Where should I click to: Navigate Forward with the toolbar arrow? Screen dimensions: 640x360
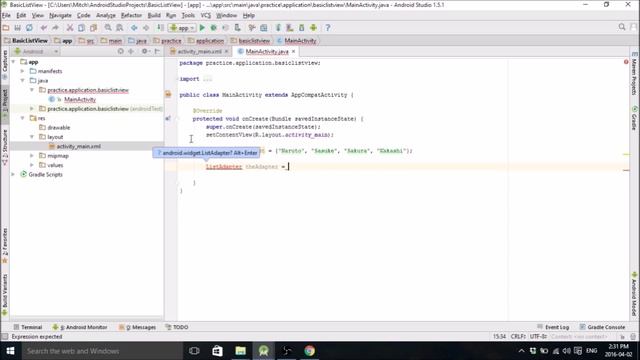[x=146, y=28]
